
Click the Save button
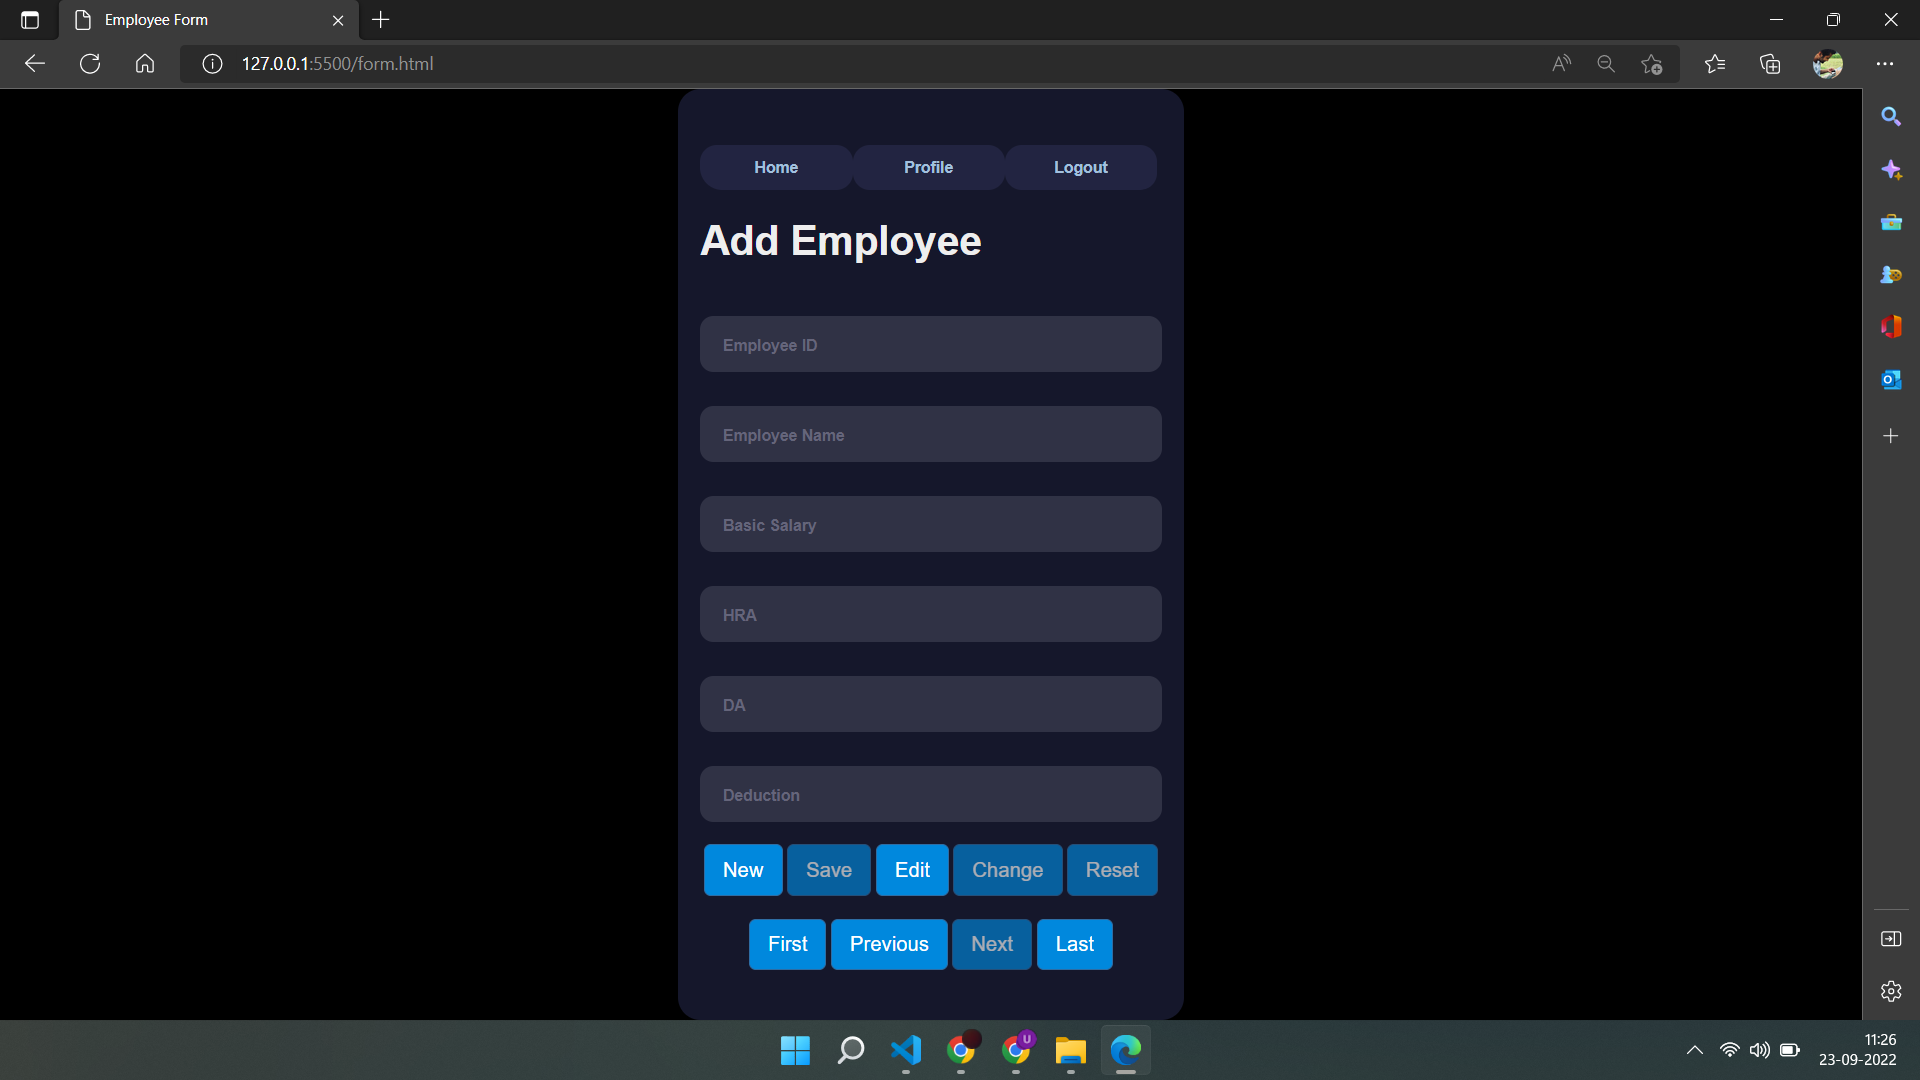pos(828,870)
